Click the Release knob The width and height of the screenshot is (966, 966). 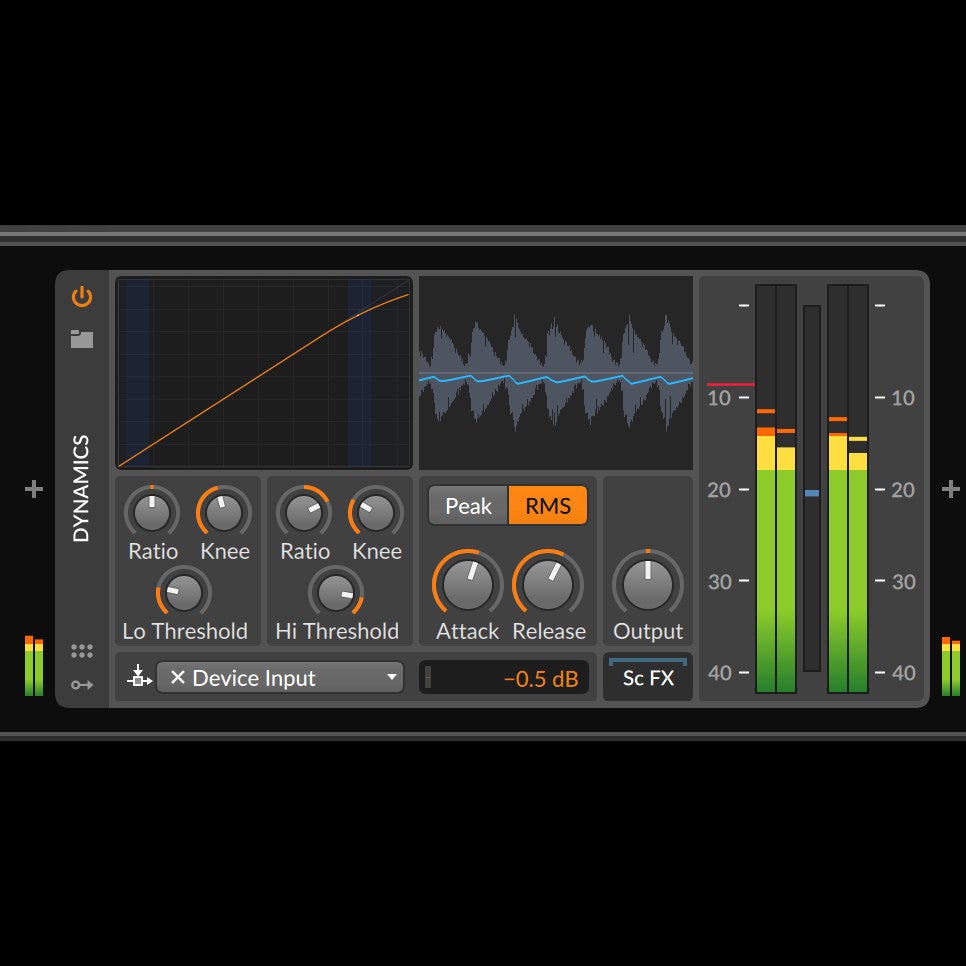(548, 584)
